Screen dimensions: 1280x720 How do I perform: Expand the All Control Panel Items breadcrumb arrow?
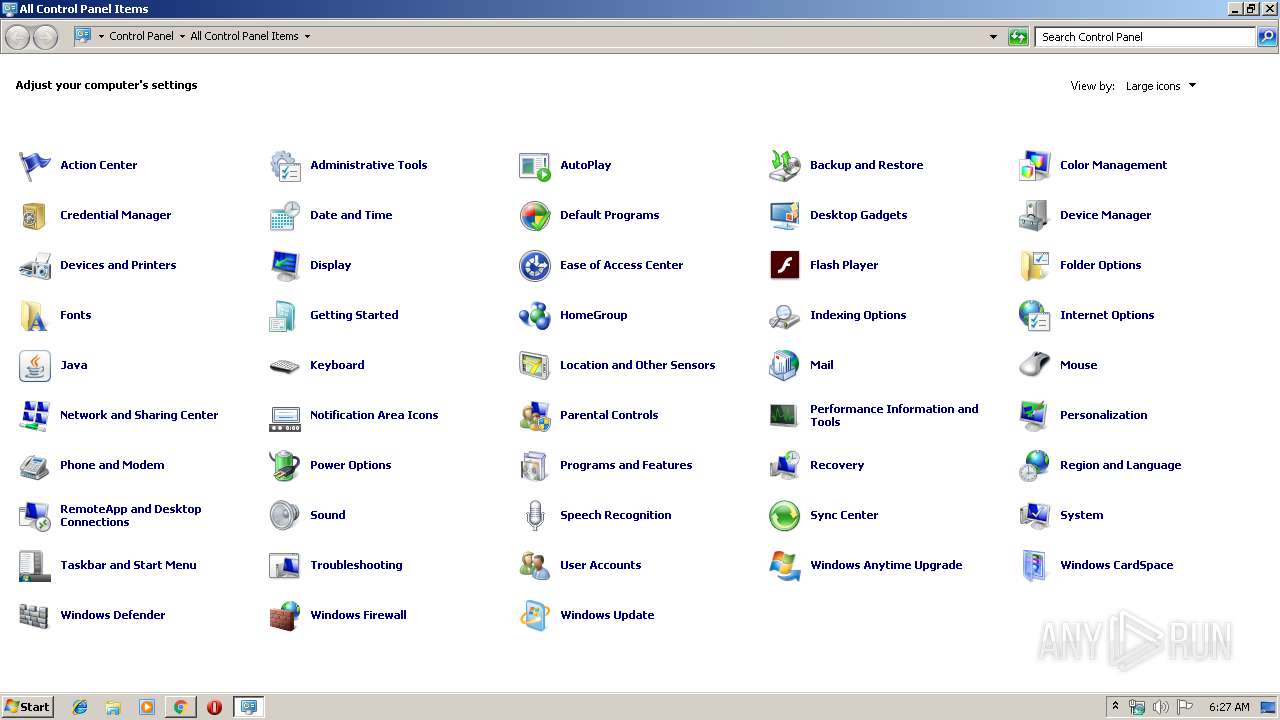pyautogui.click(x=307, y=36)
